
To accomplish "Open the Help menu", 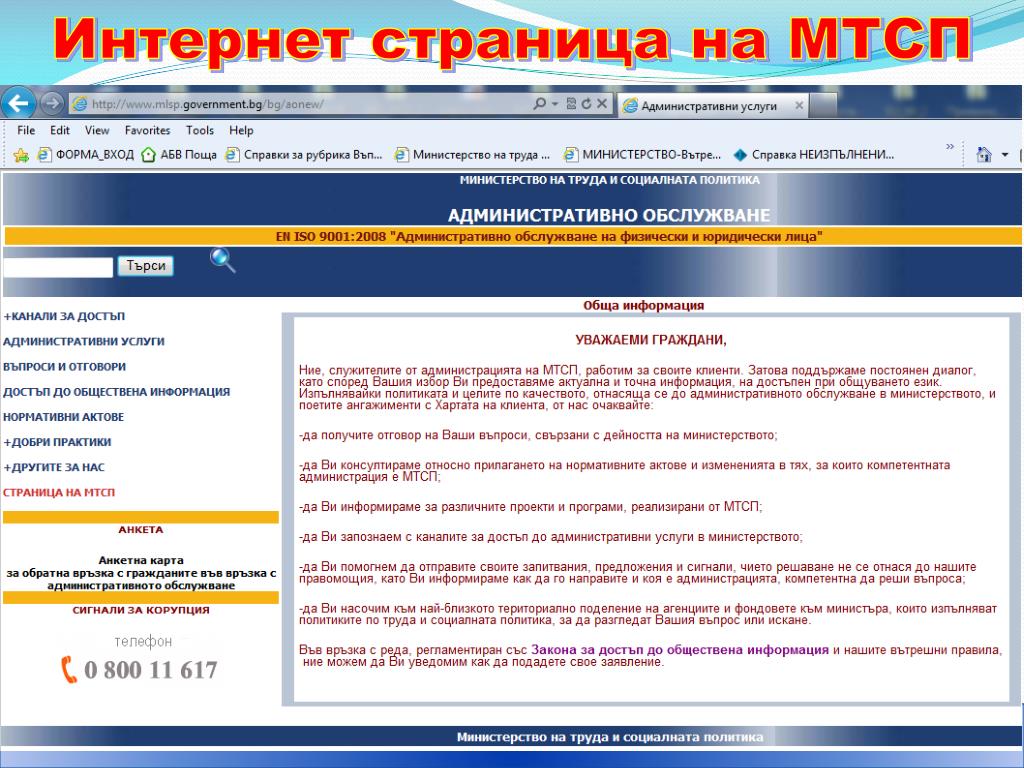I will pos(241,130).
